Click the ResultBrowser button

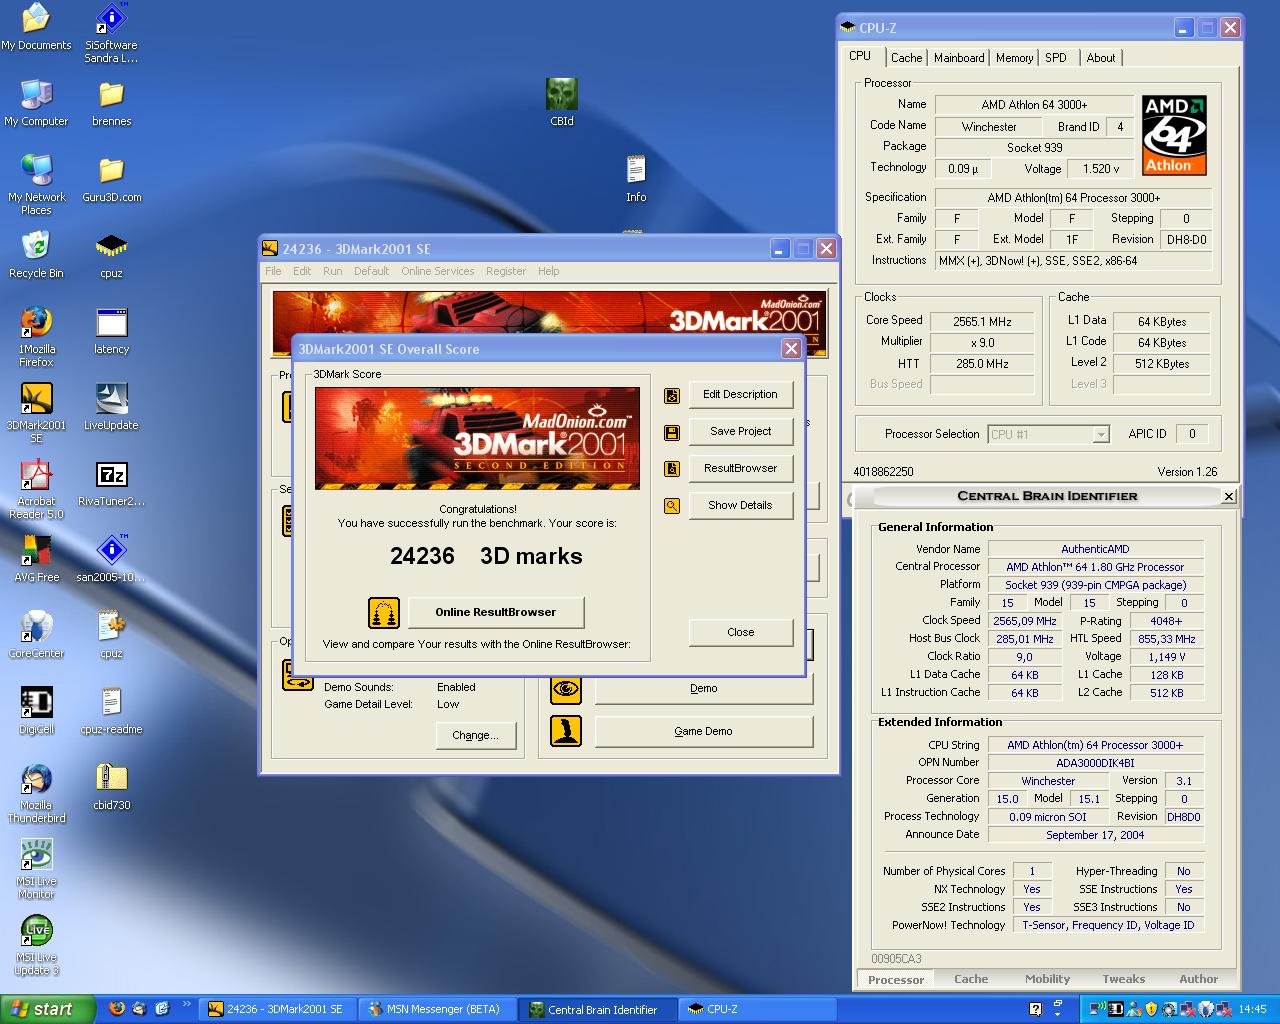pyautogui.click(x=740, y=469)
